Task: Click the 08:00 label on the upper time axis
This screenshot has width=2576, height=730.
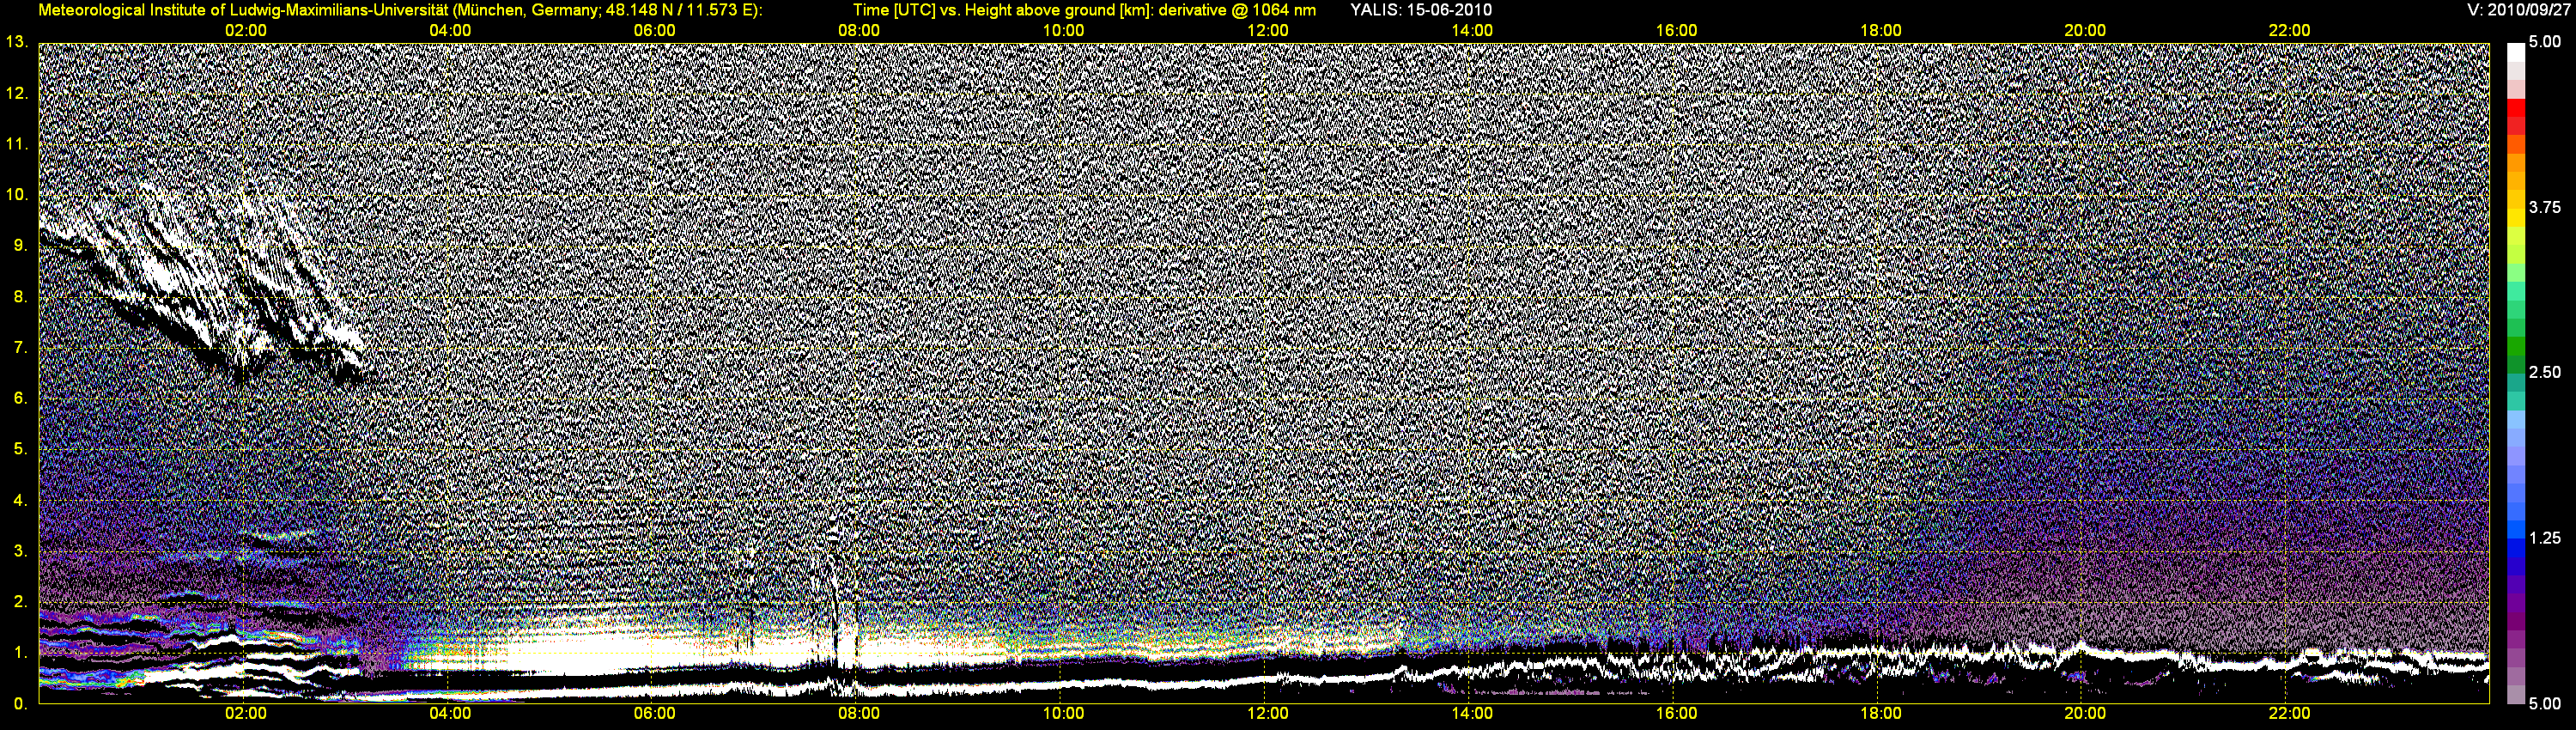Action: click(x=859, y=31)
